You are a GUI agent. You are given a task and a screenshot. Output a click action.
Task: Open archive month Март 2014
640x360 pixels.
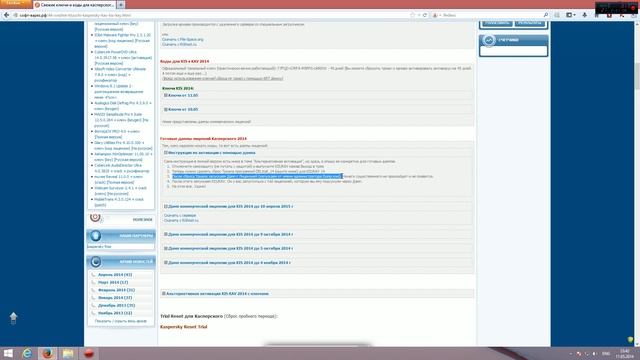coord(113,282)
